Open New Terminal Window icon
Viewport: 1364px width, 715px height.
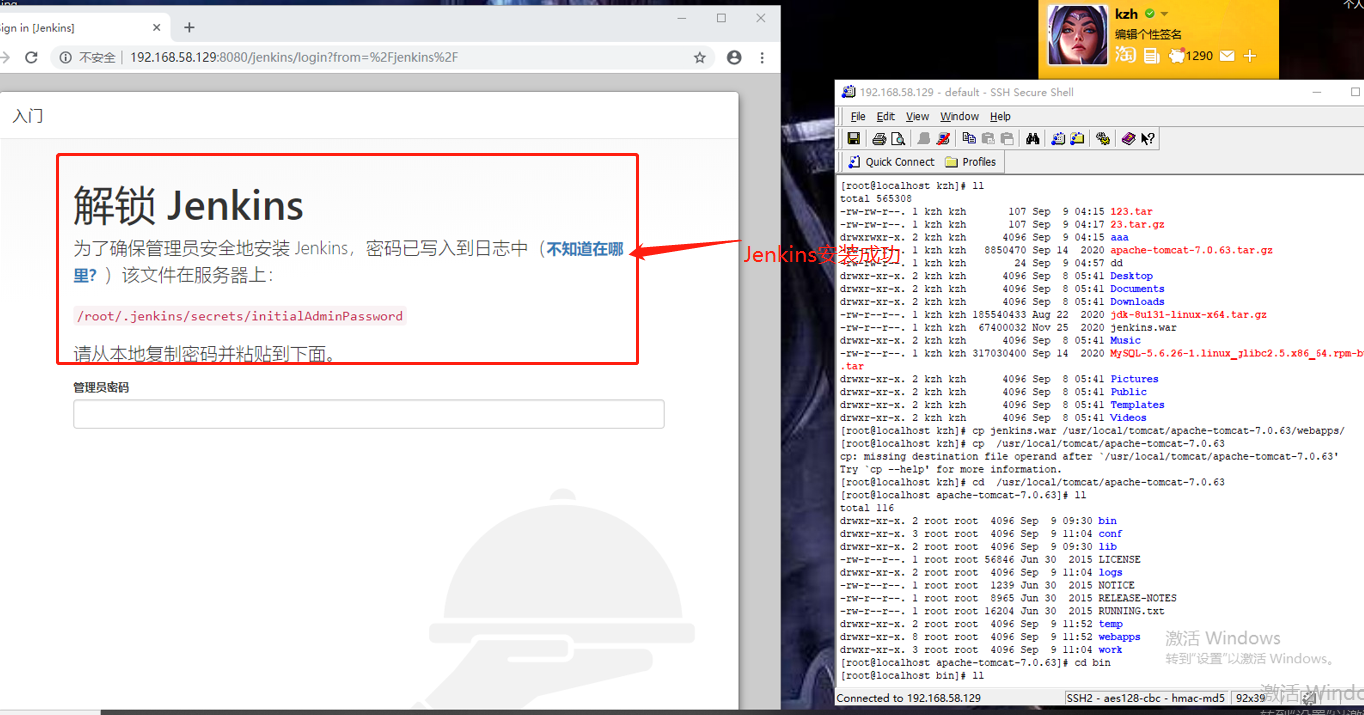[1058, 139]
